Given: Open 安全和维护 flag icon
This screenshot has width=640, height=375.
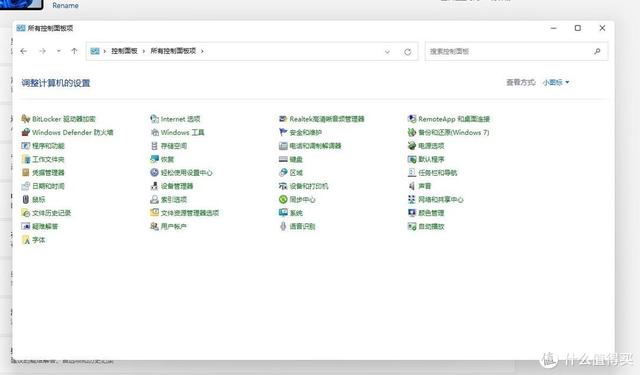Looking at the screenshot, I should click(x=283, y=132).
